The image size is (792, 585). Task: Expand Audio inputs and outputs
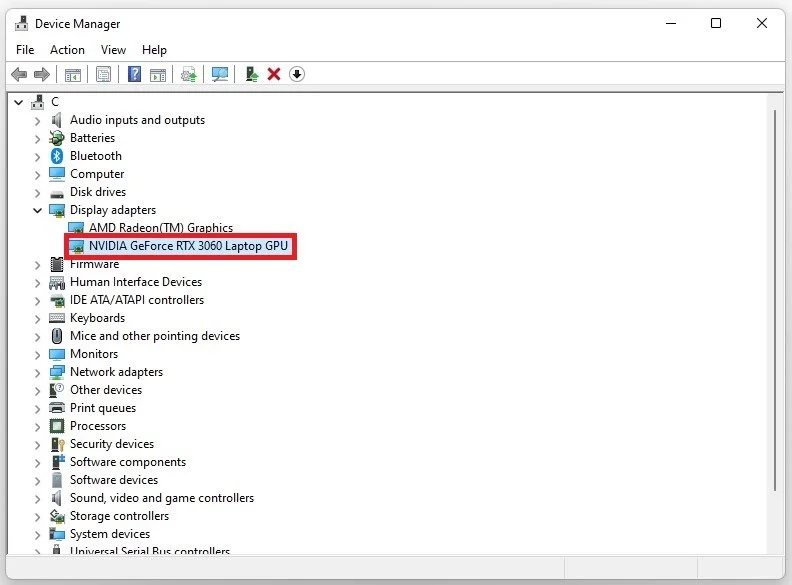37,121
